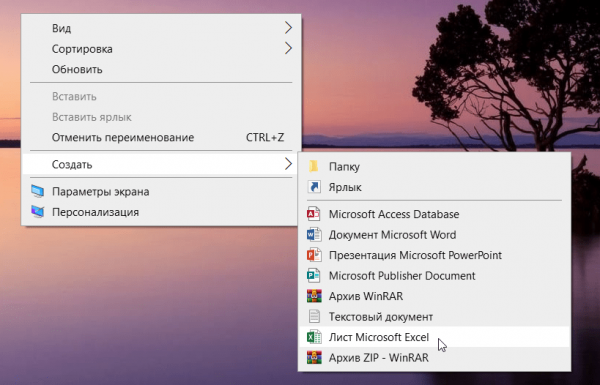Choose Обновить to refresh the desktop
The height and width of the screenshot is (385, 600).
161,69
